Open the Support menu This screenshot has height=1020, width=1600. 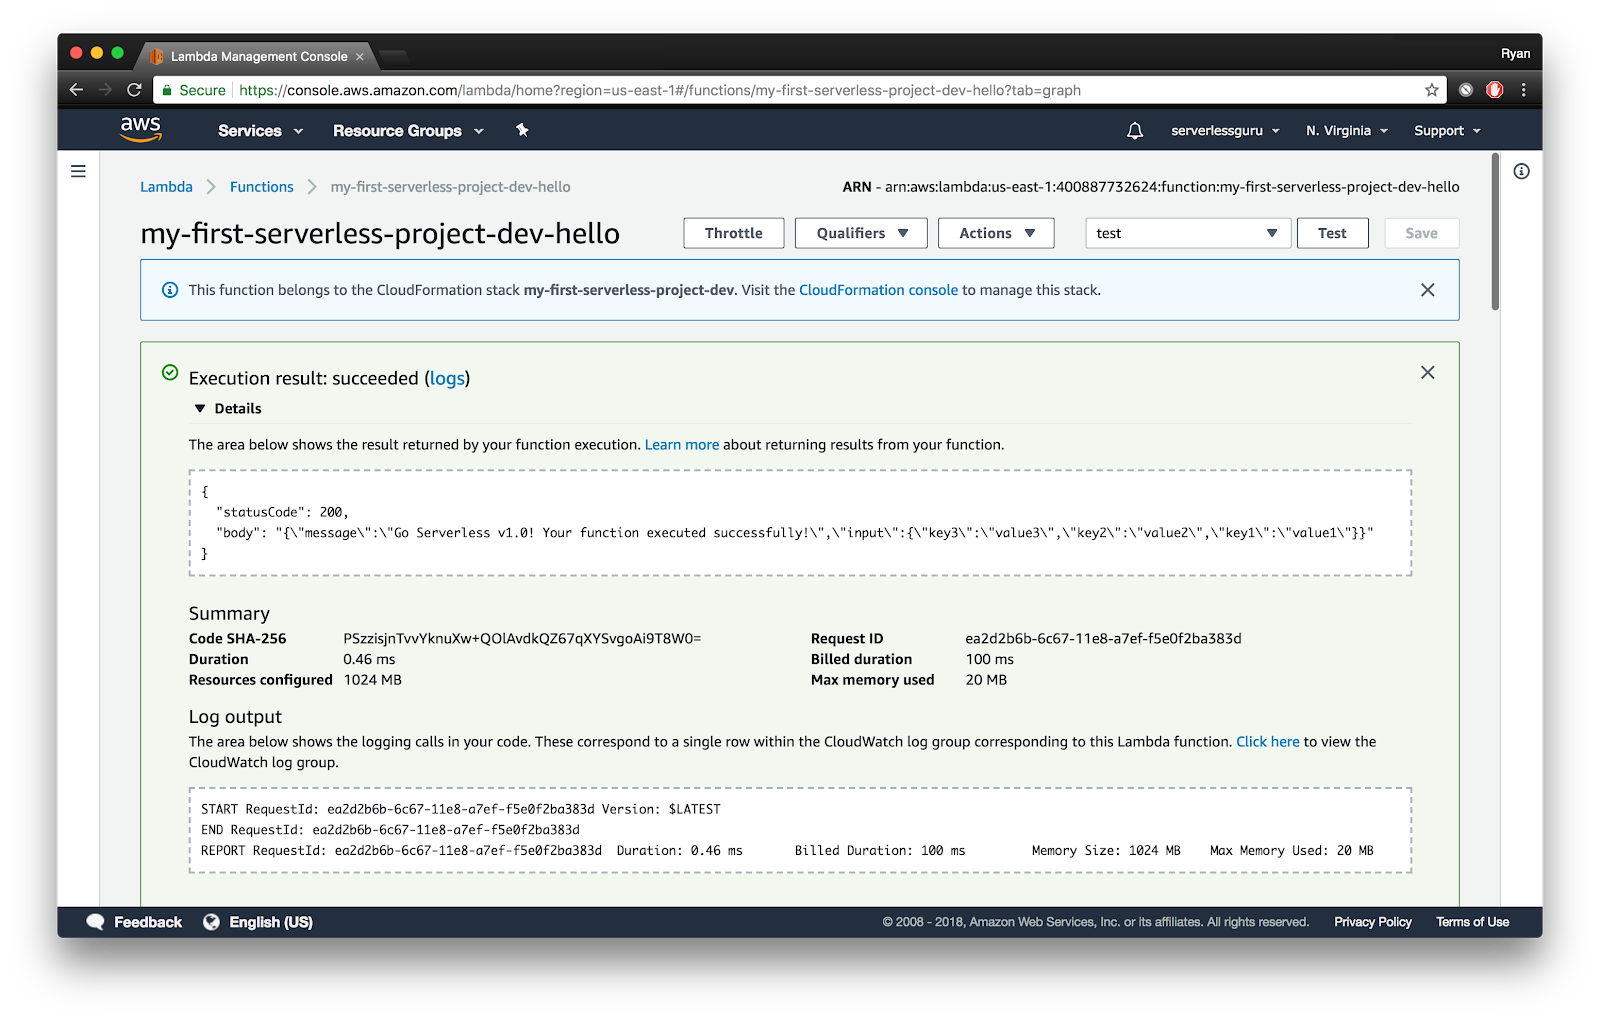pyautogui.click(x=1444, y=130)
